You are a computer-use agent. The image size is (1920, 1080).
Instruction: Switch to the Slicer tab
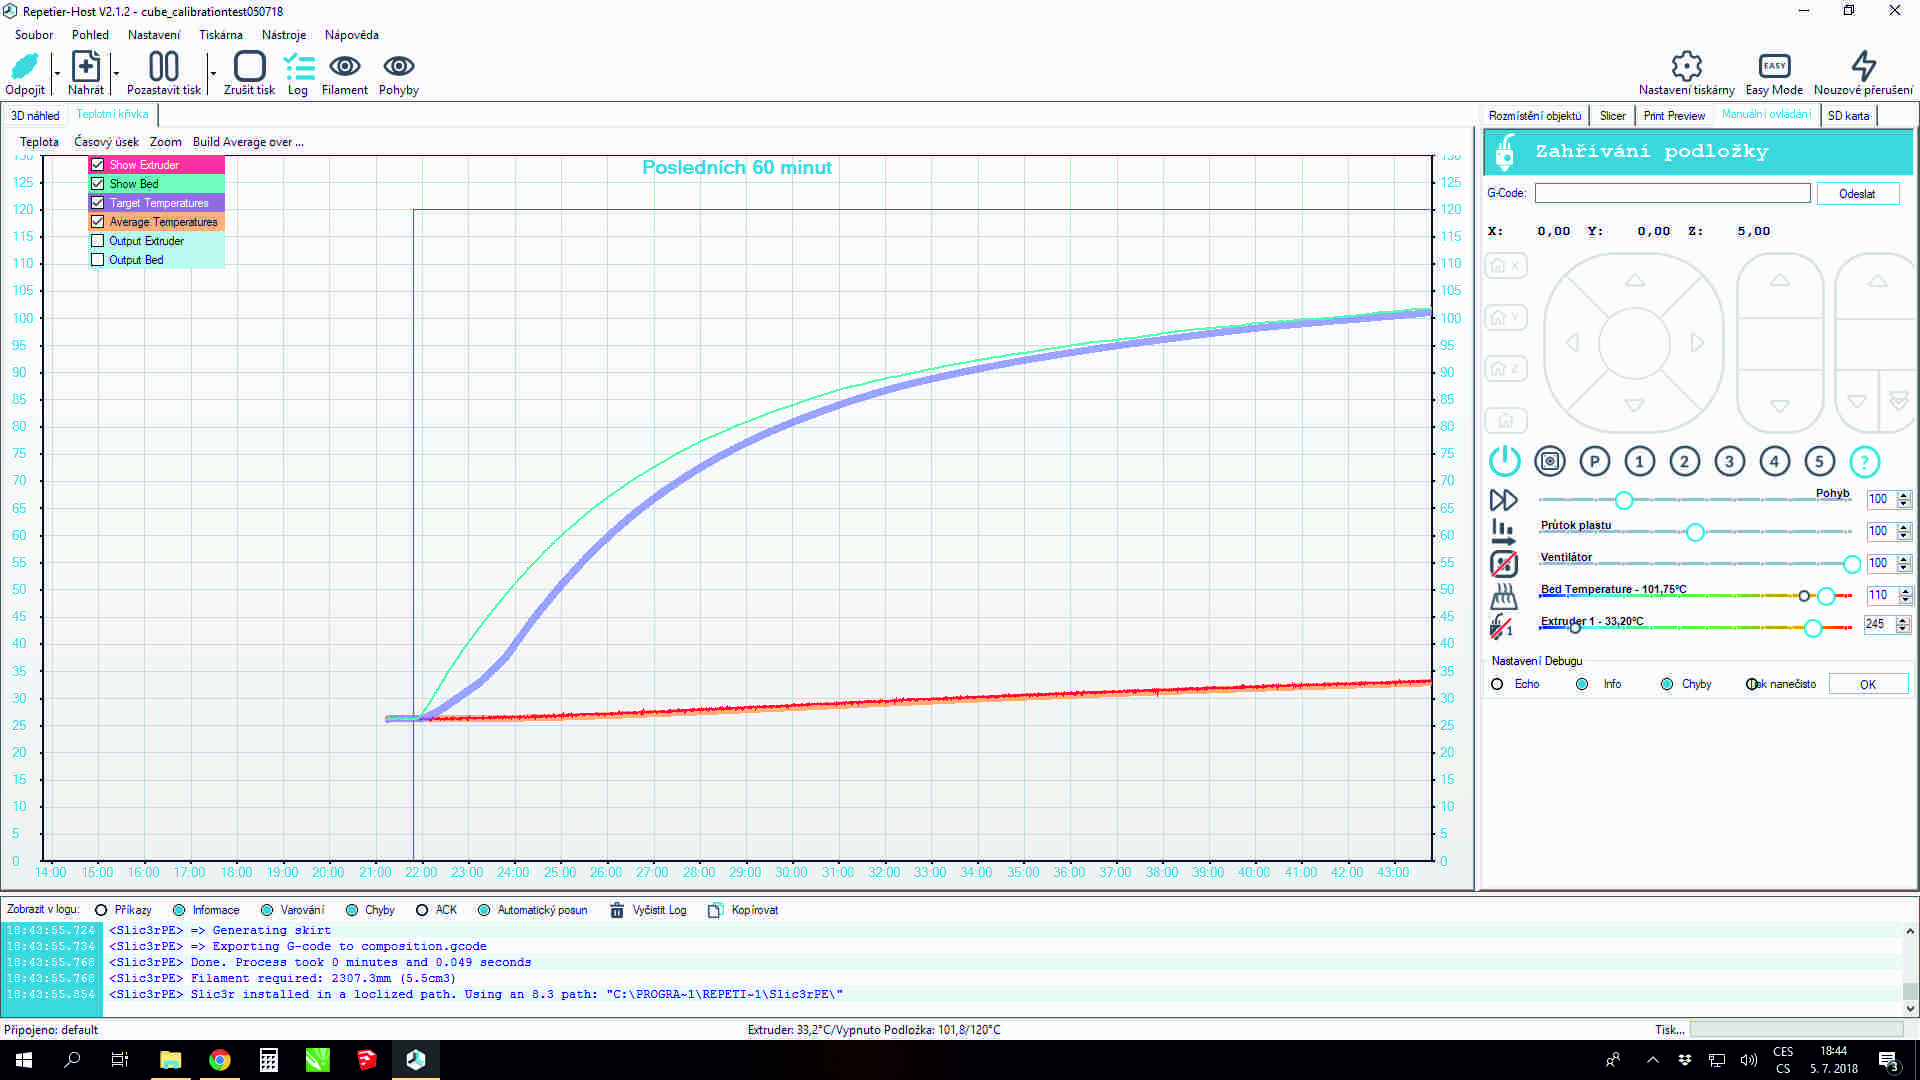[x=1612, y=116]
